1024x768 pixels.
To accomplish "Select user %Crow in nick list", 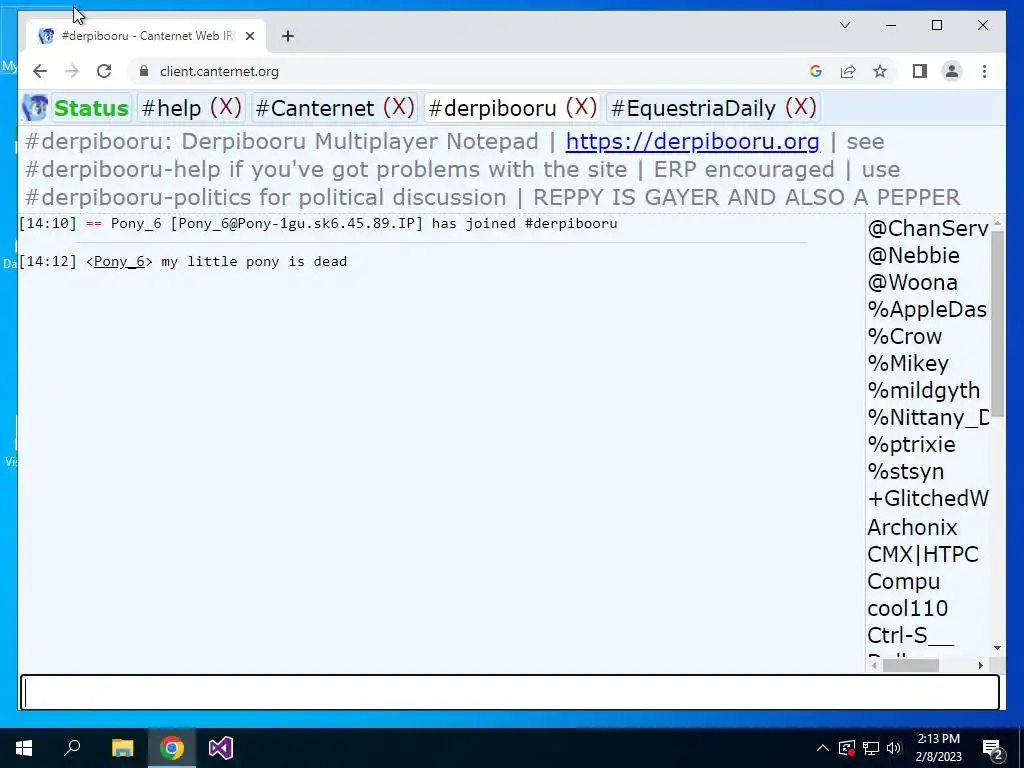I will click(x=904, y=336).
